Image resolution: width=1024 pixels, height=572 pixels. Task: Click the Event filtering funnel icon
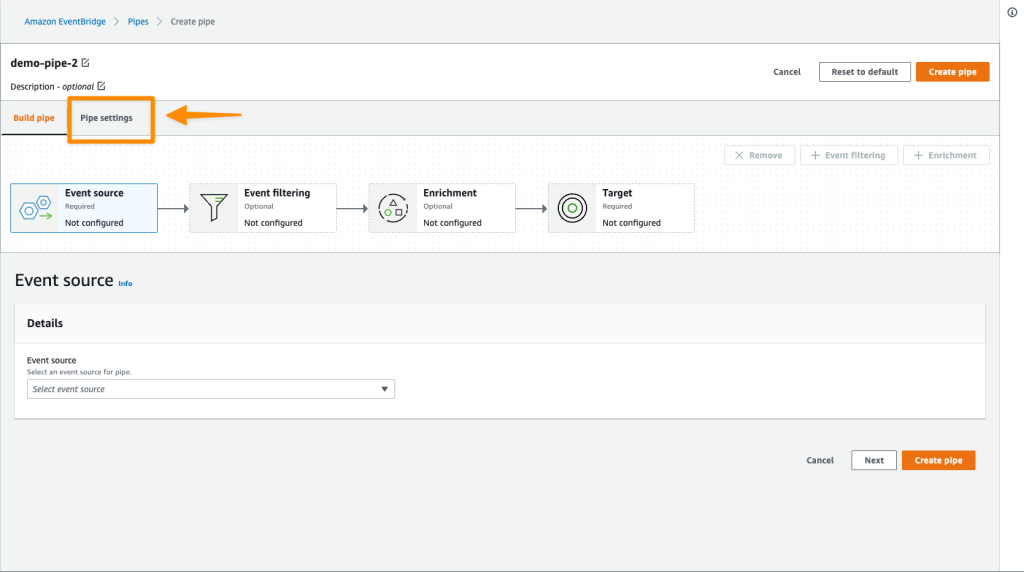click(214, 208)
